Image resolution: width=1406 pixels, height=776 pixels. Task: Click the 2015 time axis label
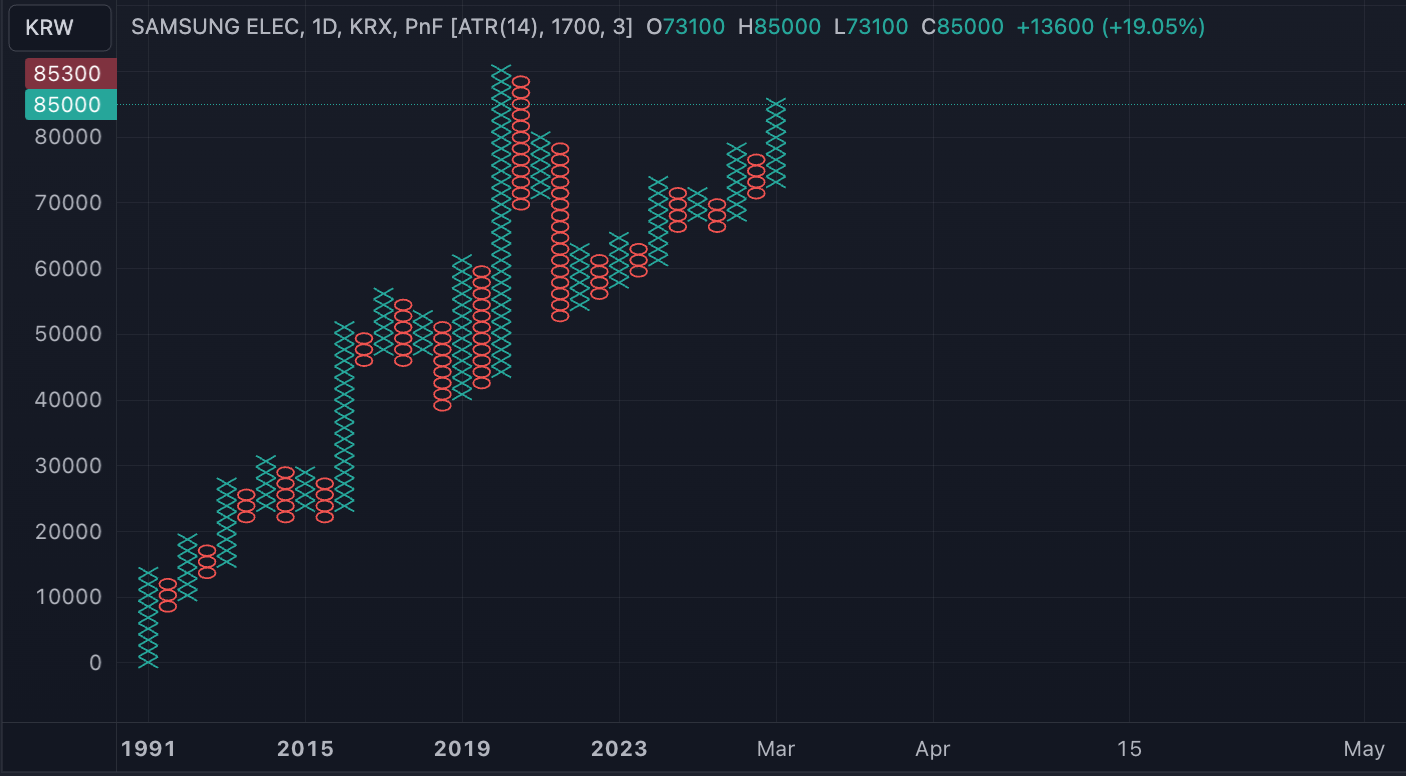click(305, 748)
